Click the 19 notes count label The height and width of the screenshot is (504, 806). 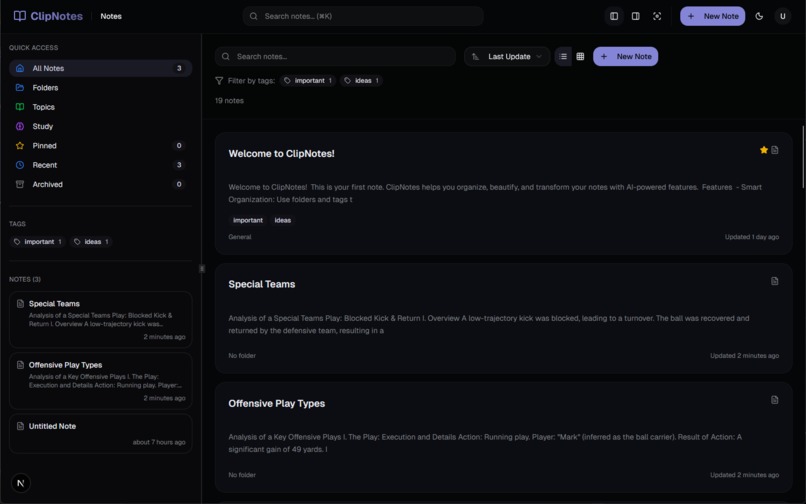(229, 101)
